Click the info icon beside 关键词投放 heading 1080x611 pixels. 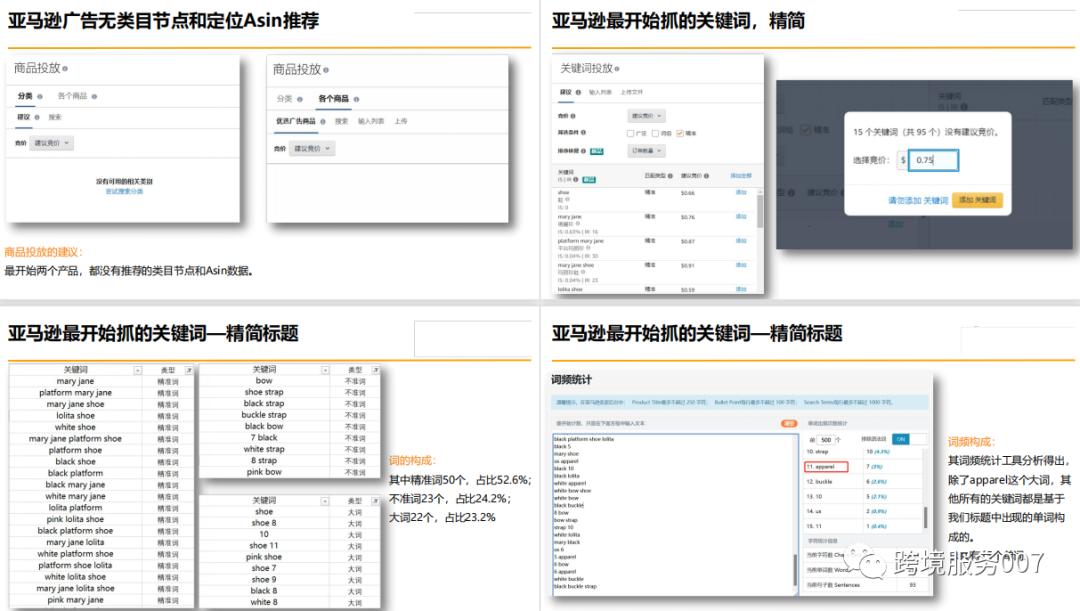(x=617, y=69)
